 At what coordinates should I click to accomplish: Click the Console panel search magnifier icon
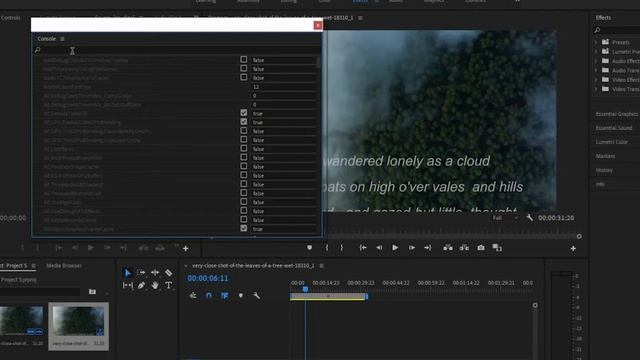click(x=38, y=50)
